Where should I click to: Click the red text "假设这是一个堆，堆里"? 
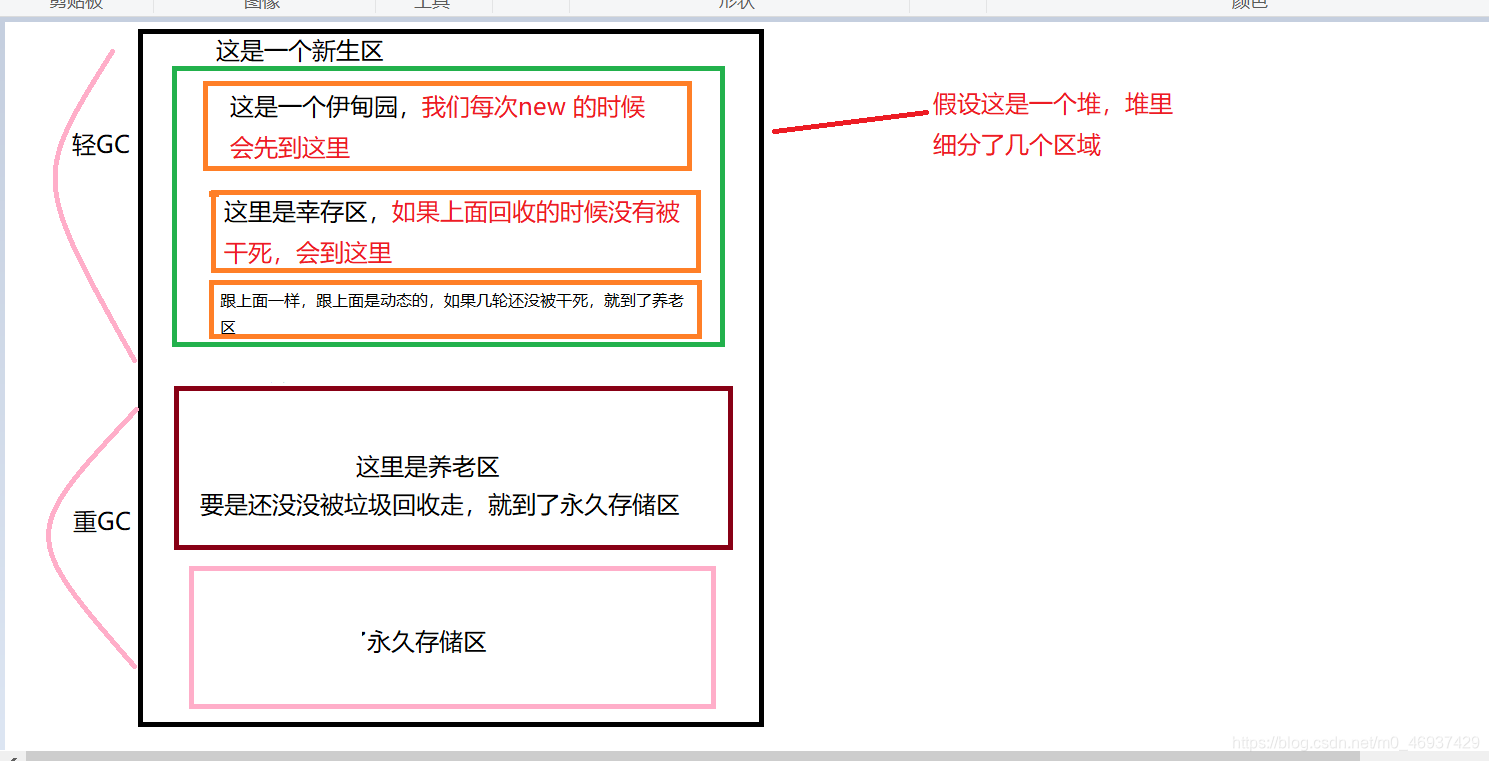coord(1053,104)
